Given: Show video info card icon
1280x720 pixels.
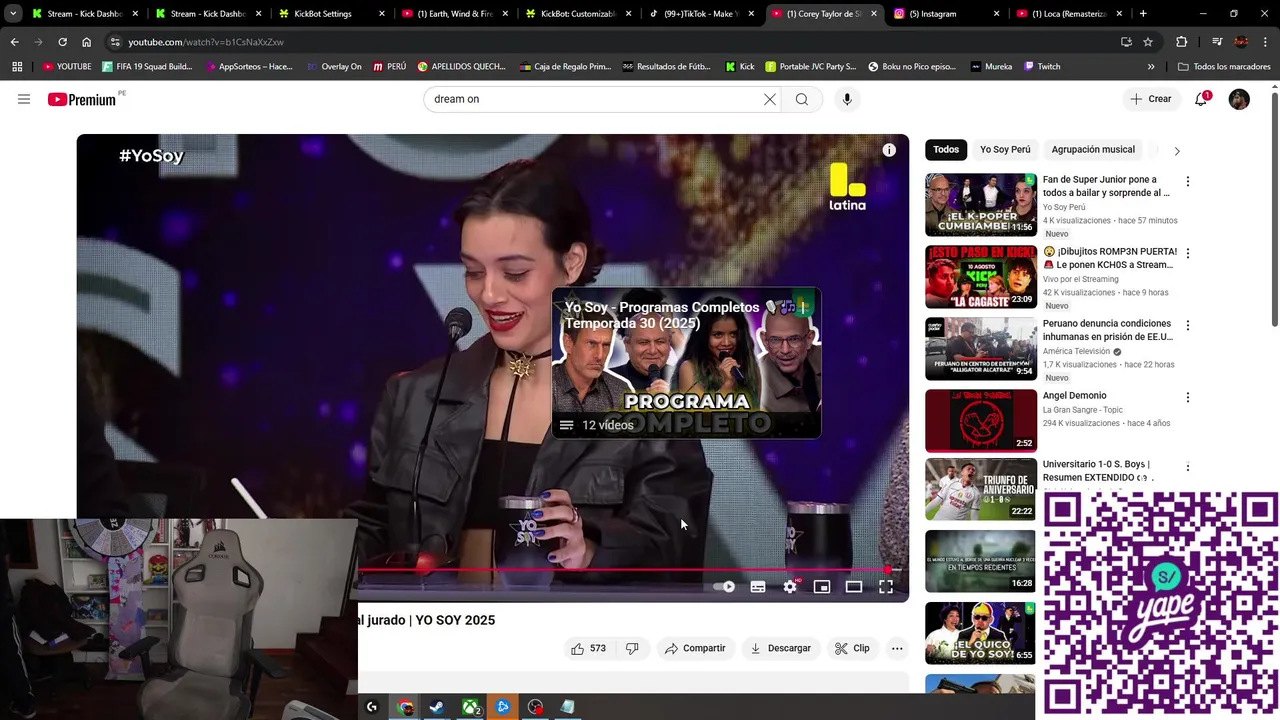Looking at the screenshot, I should click(x=889, y=150).
